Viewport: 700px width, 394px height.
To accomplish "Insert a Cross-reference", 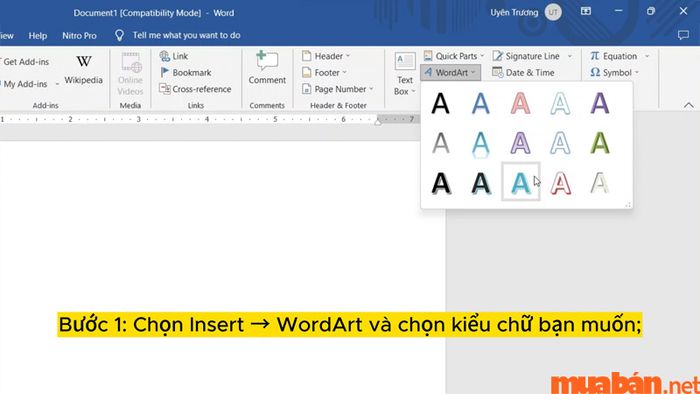I will [x=195, y=89].
